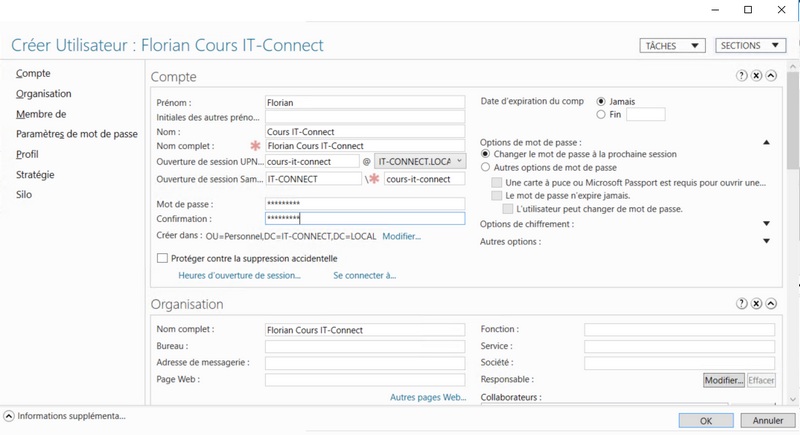Expand Informations supplémentaires arrow icon
Viewport: 800px width, 435px height.
point(9,416)
